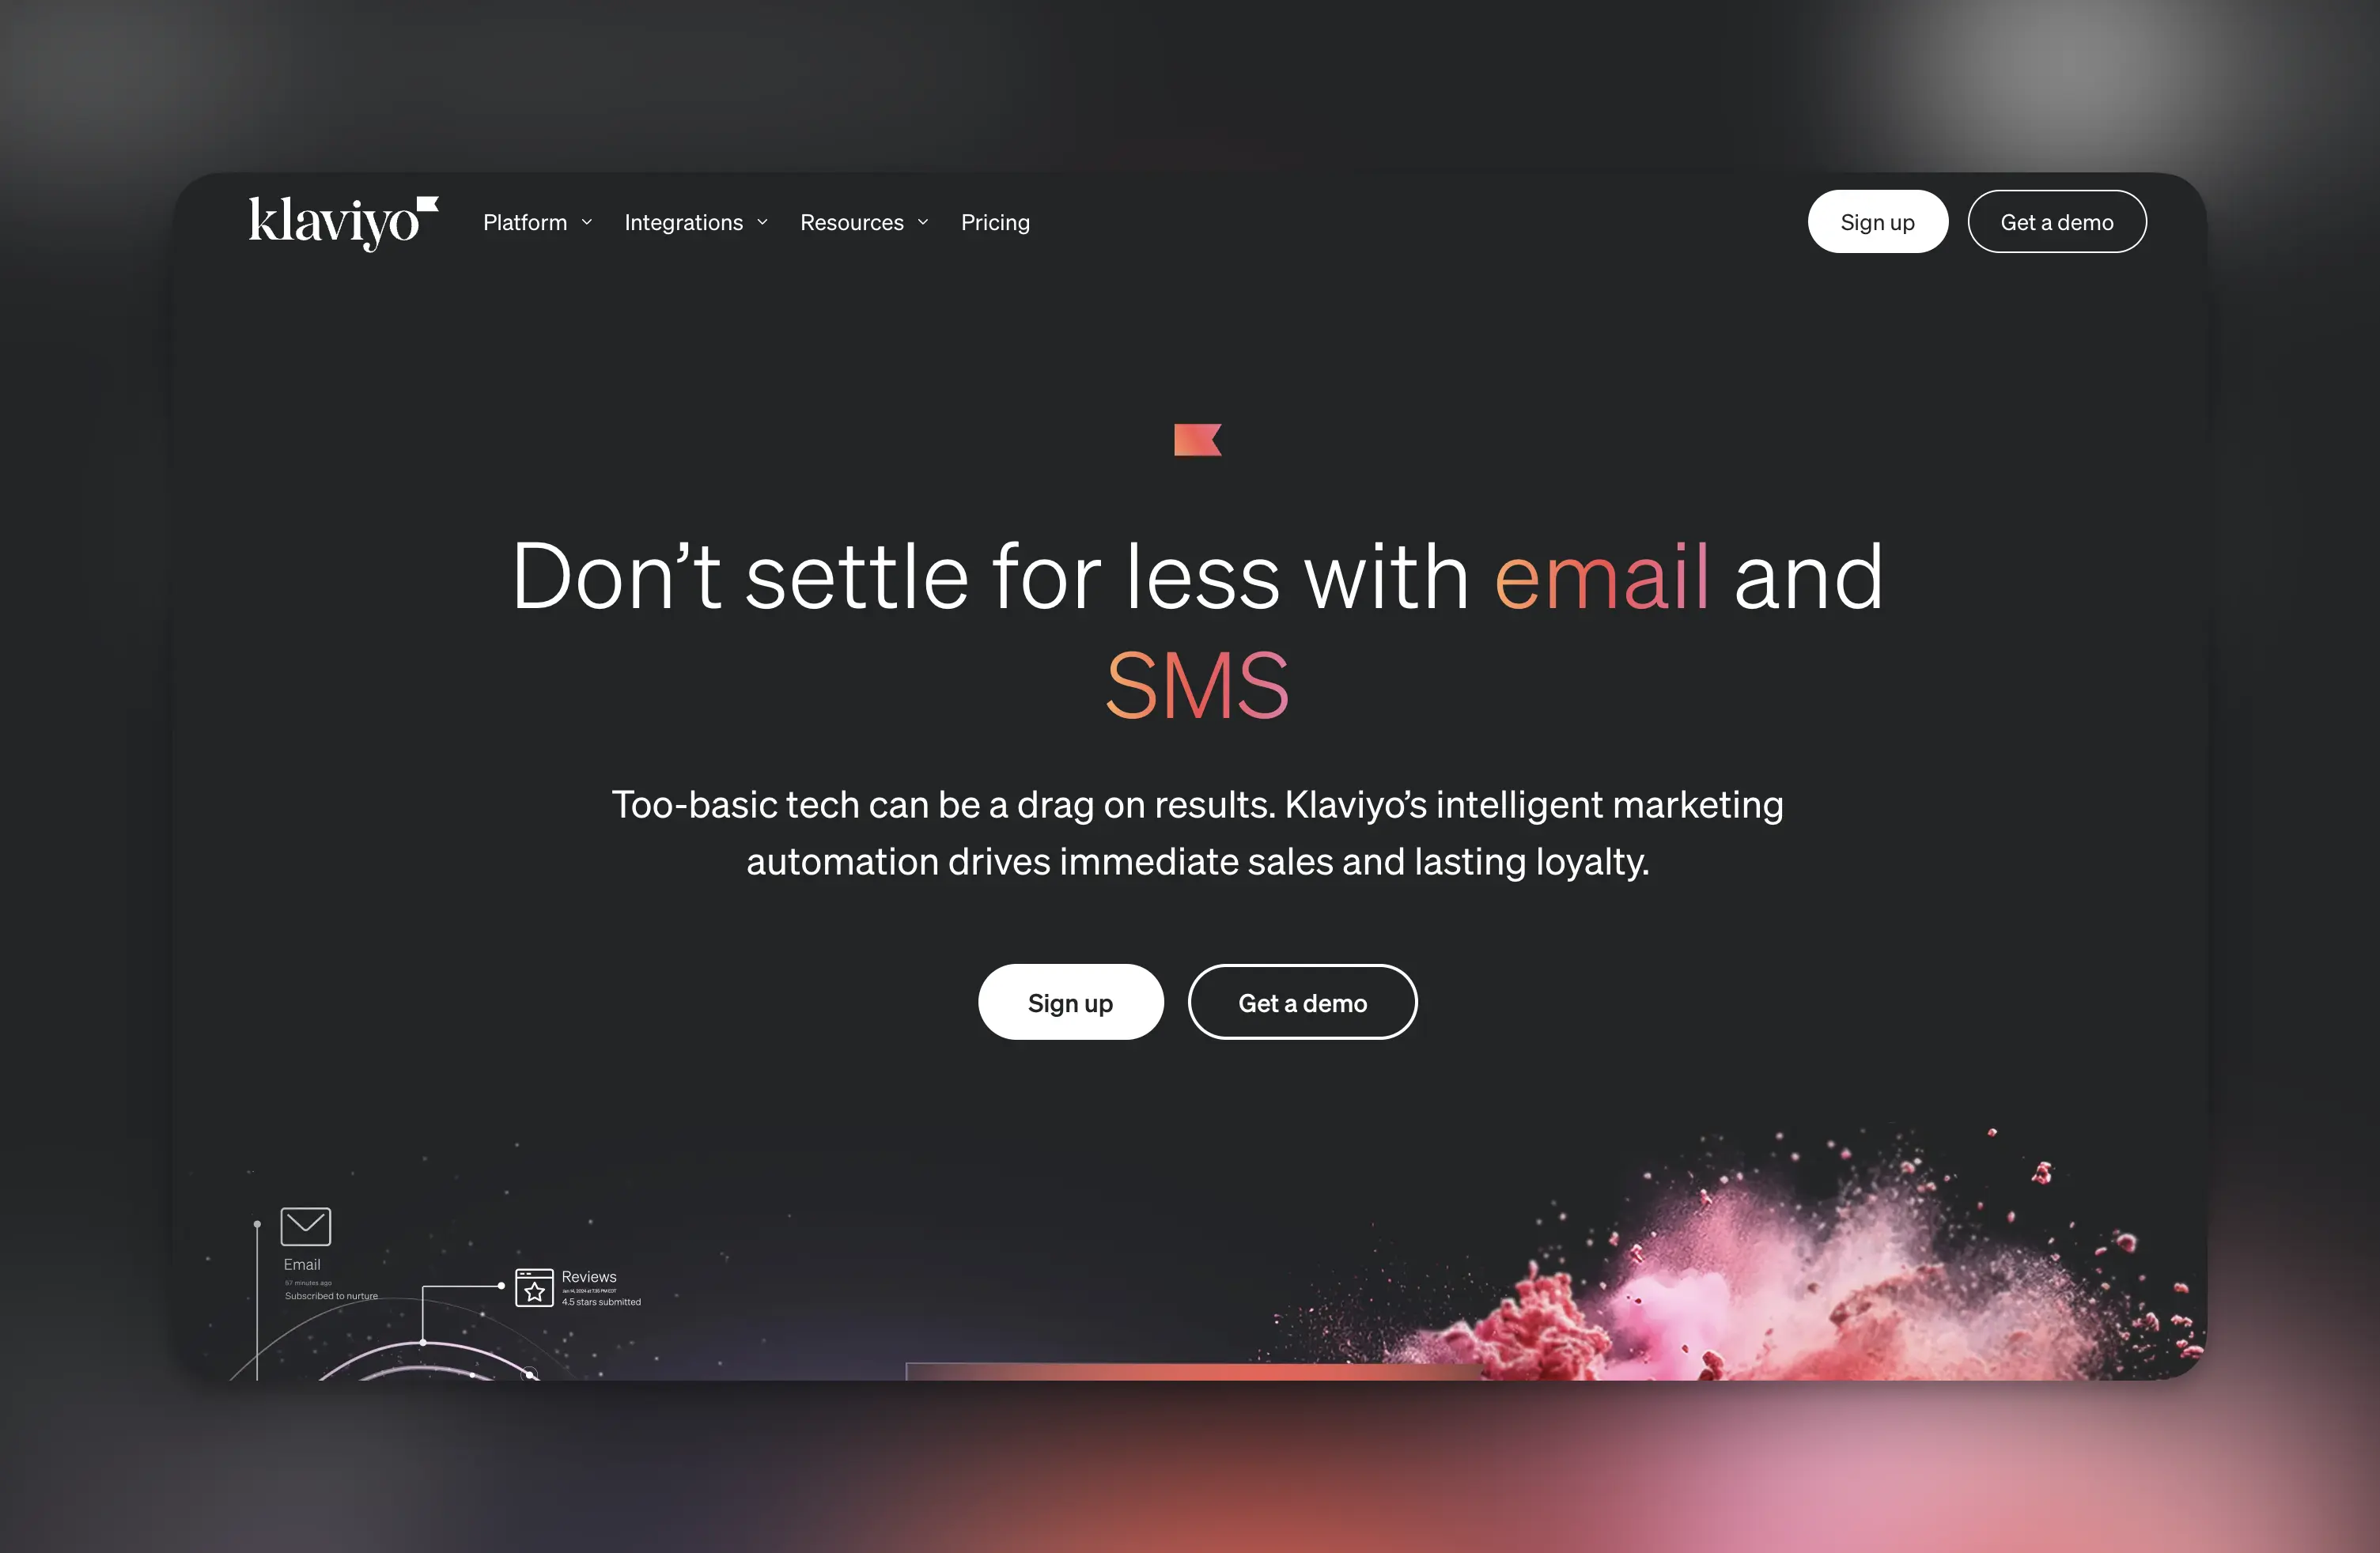Expand the Resources navigation dropdown
The height and width of the screenshot is (1553, 2380).
pos(865,220)
